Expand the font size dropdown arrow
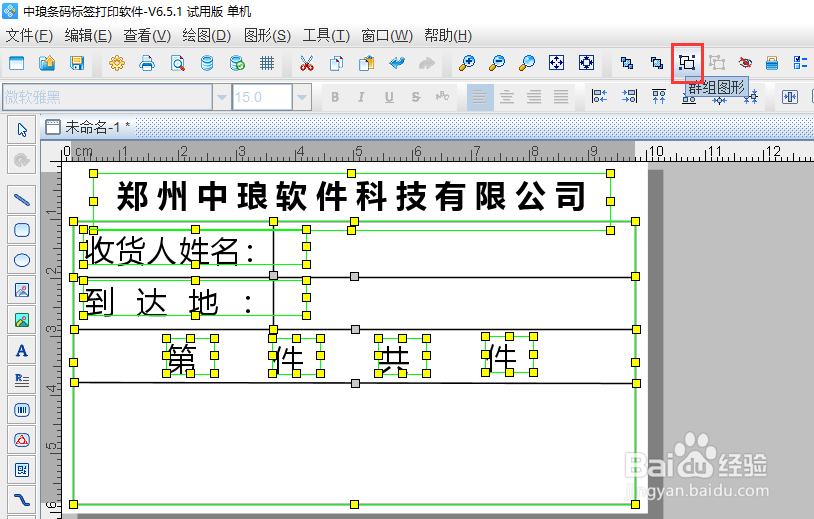Image resolution: width=814 pixels, height=519 pixels. click(302, 97)
